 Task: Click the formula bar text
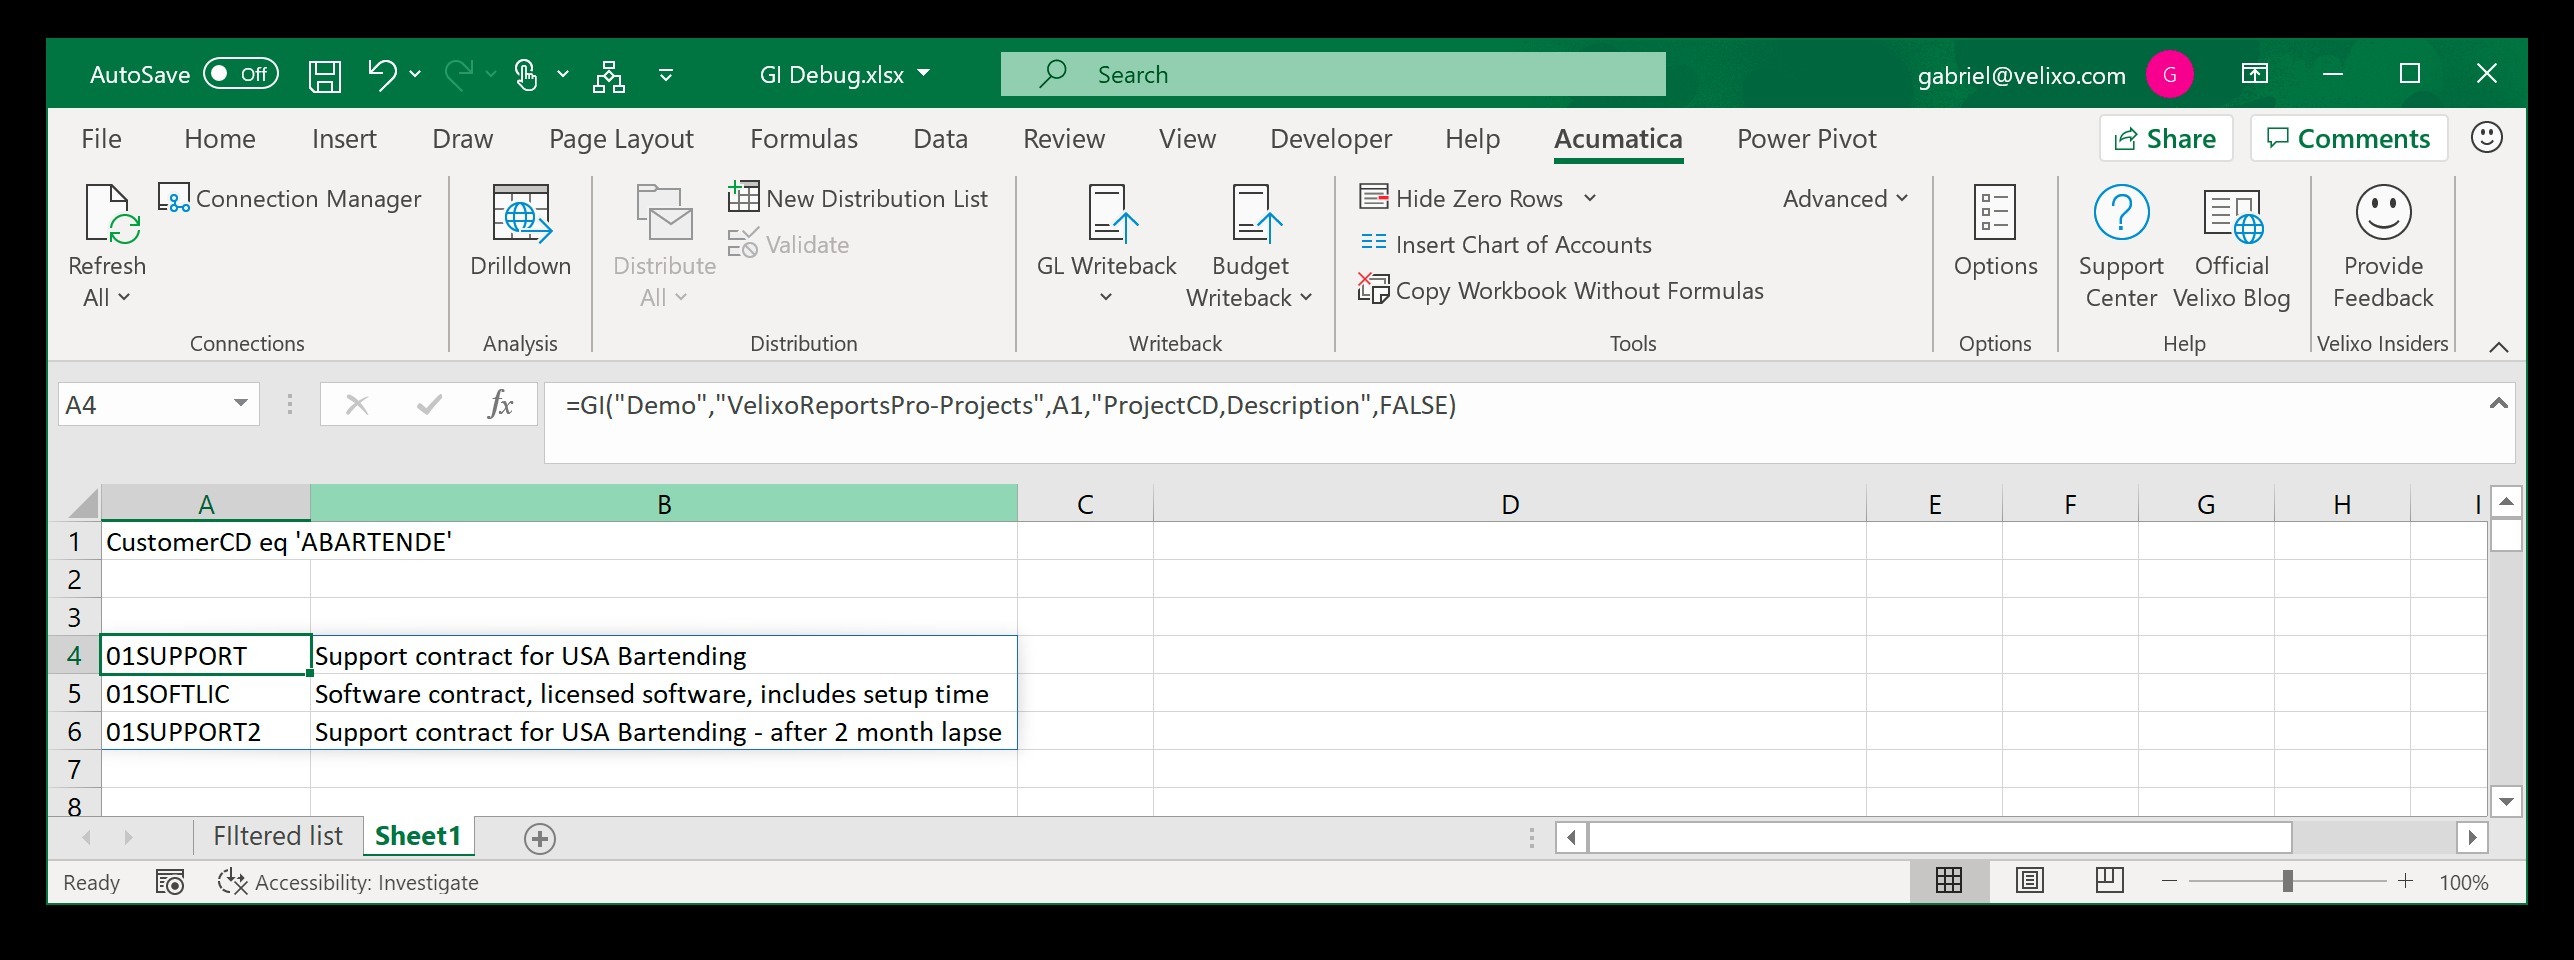click(1011, 405)
